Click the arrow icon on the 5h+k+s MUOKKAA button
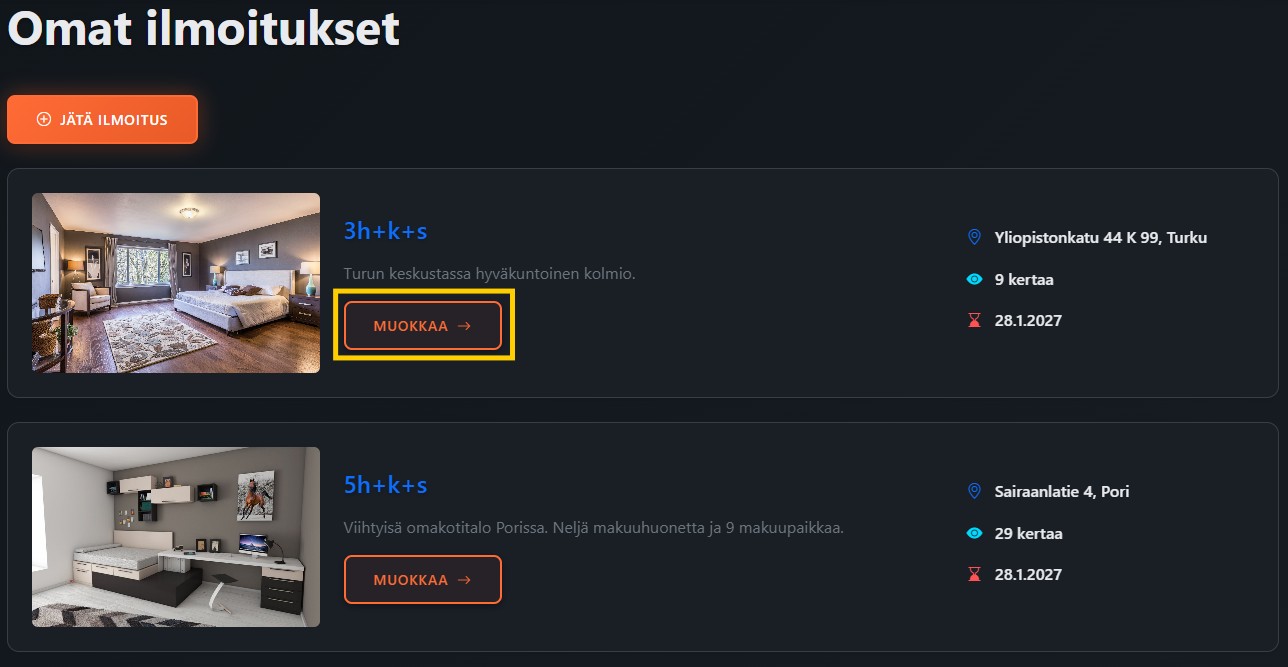This screenshot has height=667, width=1288. [x=464, y=580]
